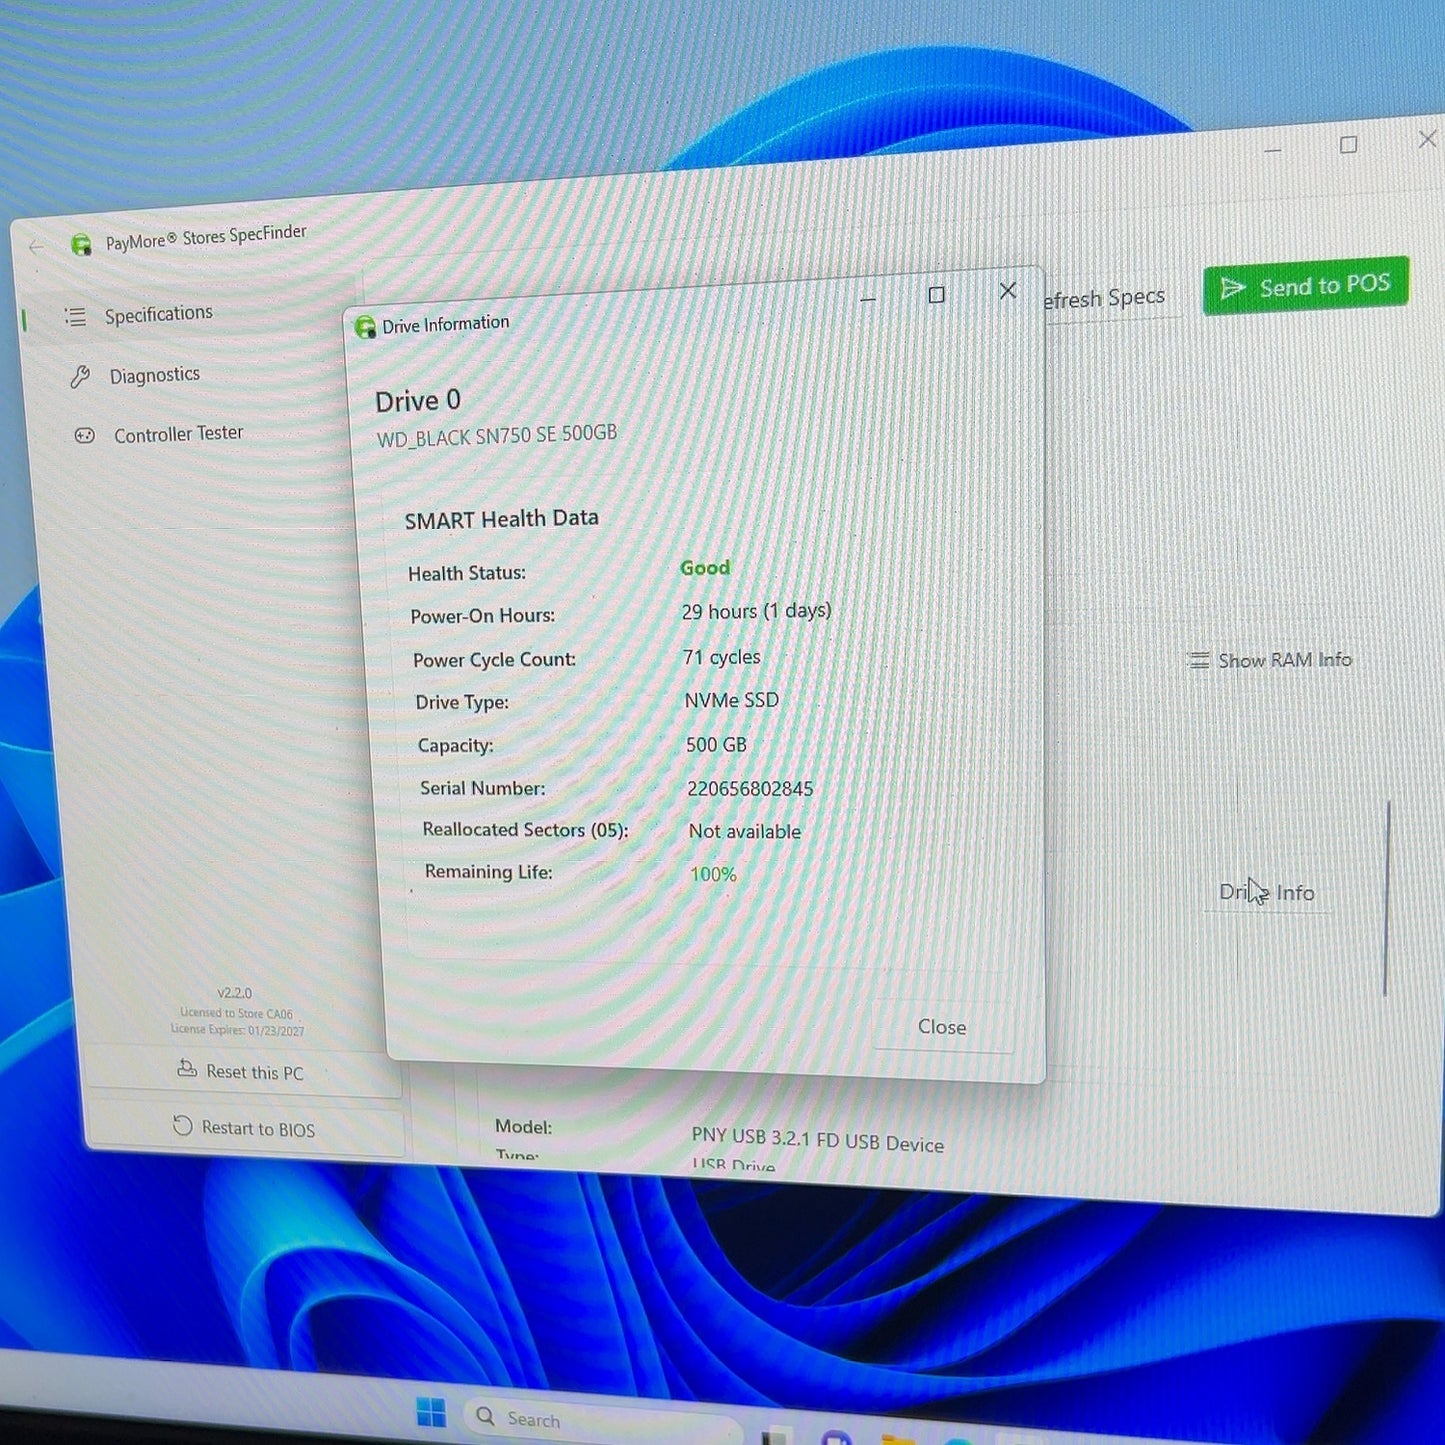Click the "NVMe SSD" drive type value
The height and width of the screenshot is (1445, 1445).
pos(732,700)
